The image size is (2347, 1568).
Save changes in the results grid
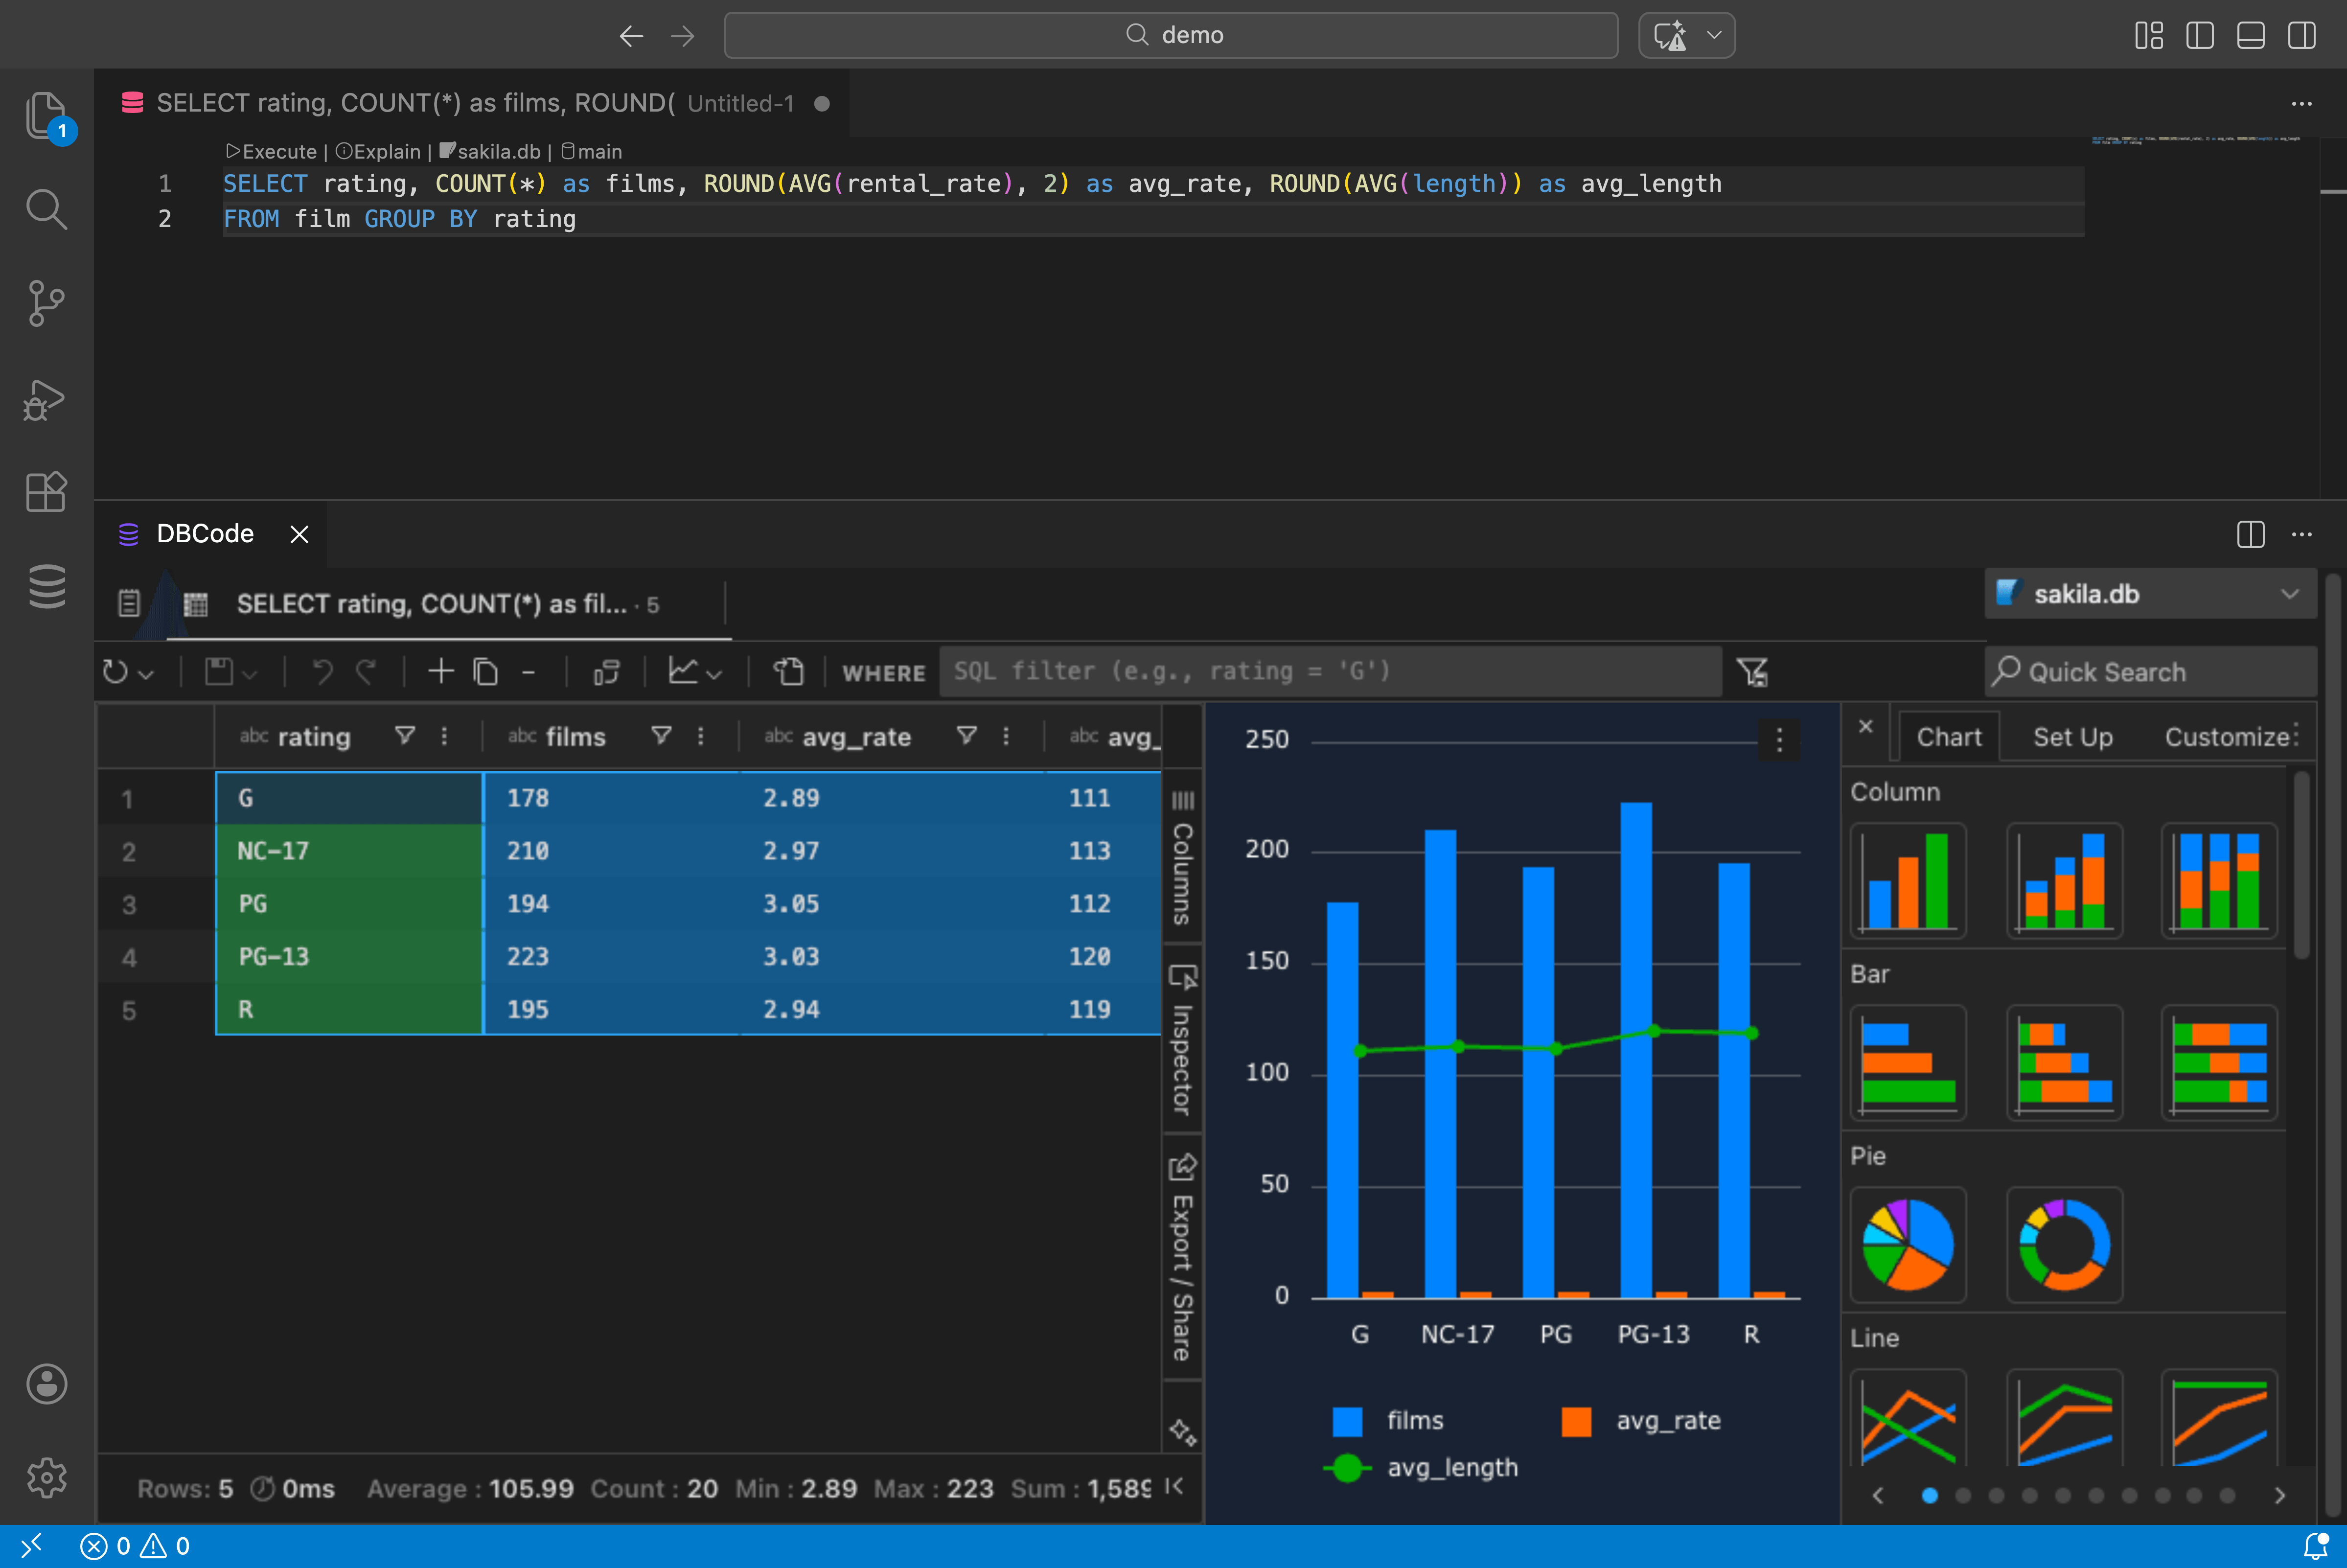(219, 671)
